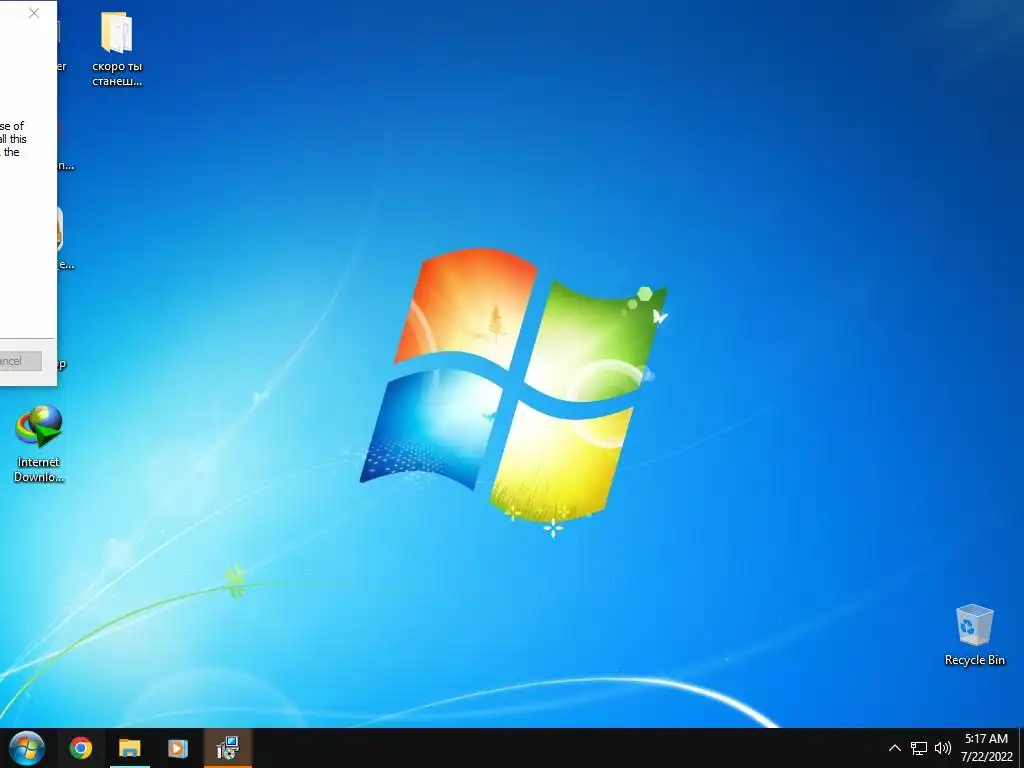Open the network status tray icon

(919, 748)
